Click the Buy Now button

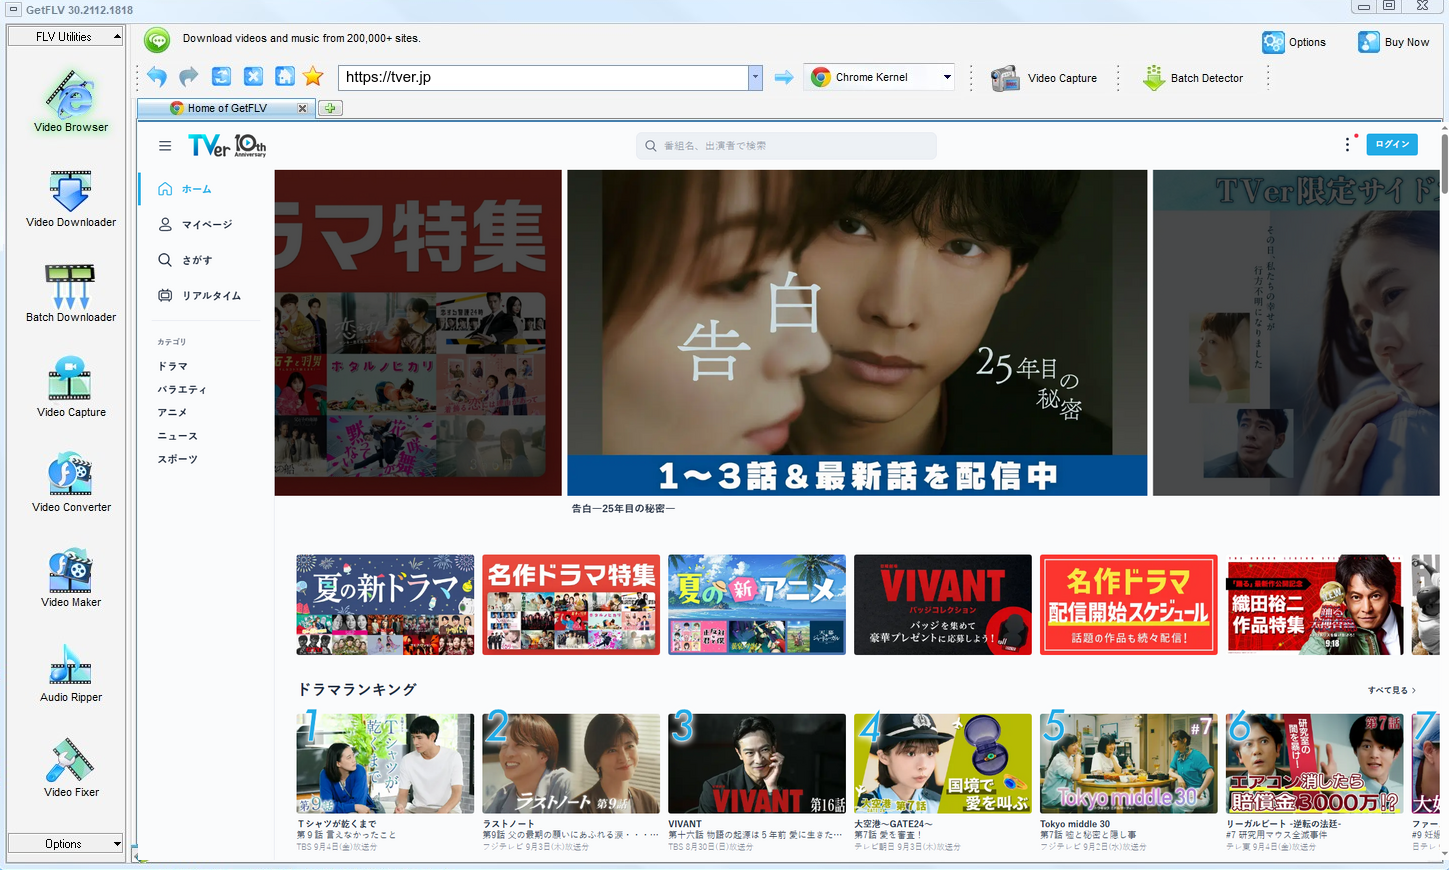click(x=1393, y=42)
